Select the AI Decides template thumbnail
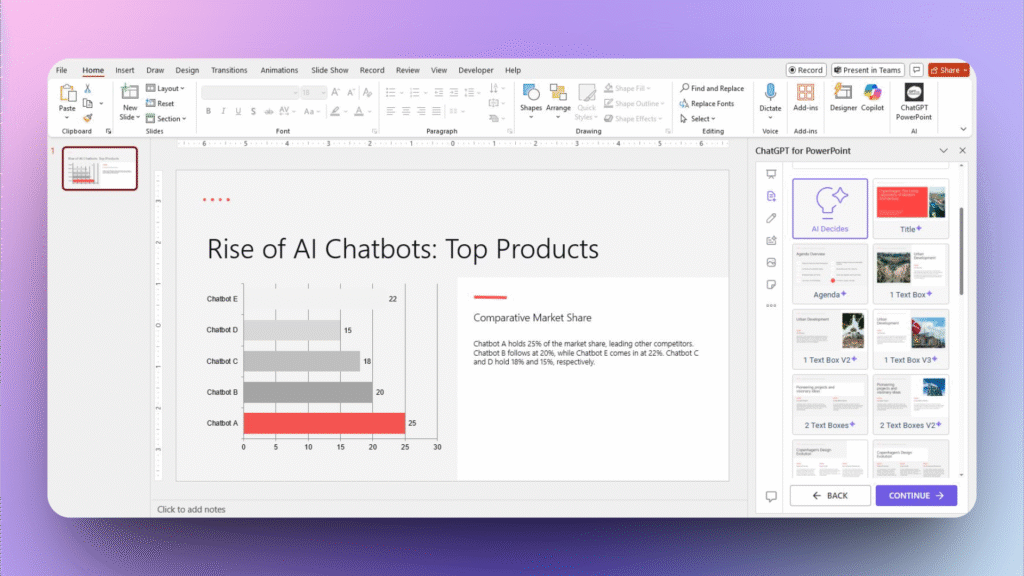The width and height of the screenshot is (1024, 576). (829, 206)
